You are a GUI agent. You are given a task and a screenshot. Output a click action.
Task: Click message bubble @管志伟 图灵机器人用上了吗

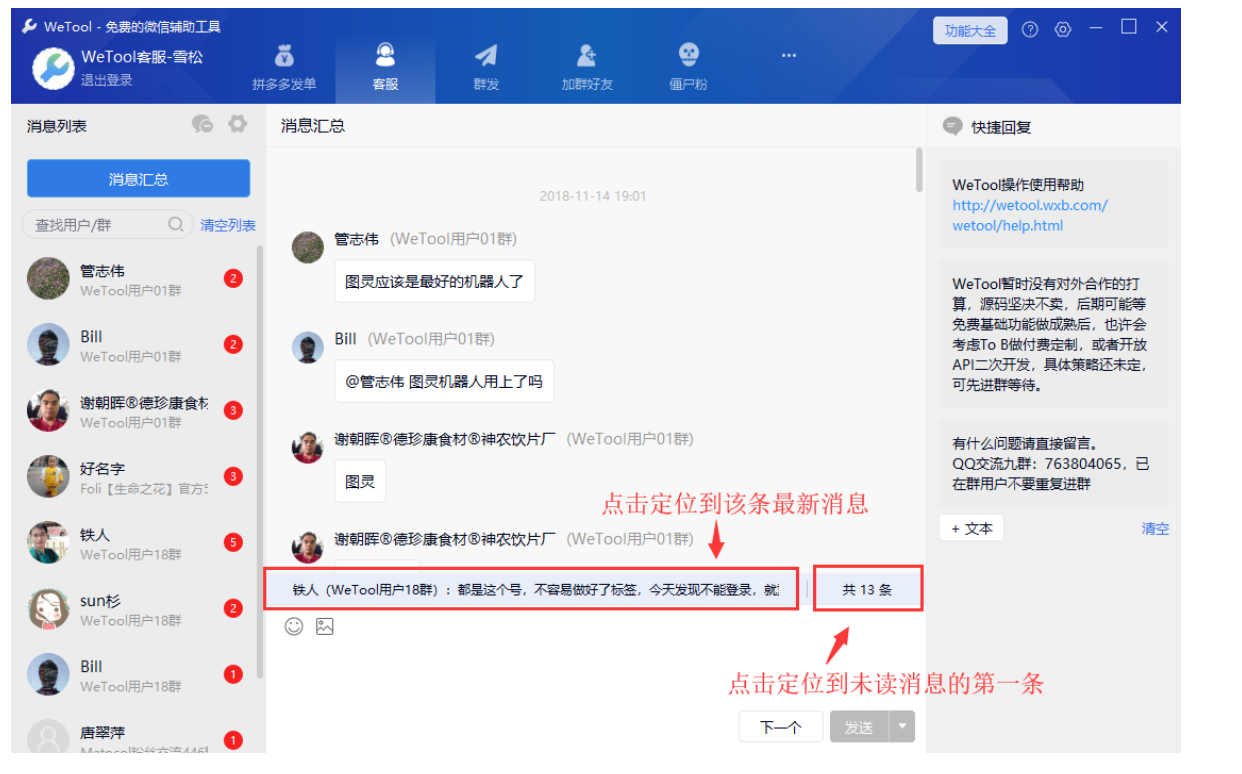pyautogui.click(x=444, y=381)
